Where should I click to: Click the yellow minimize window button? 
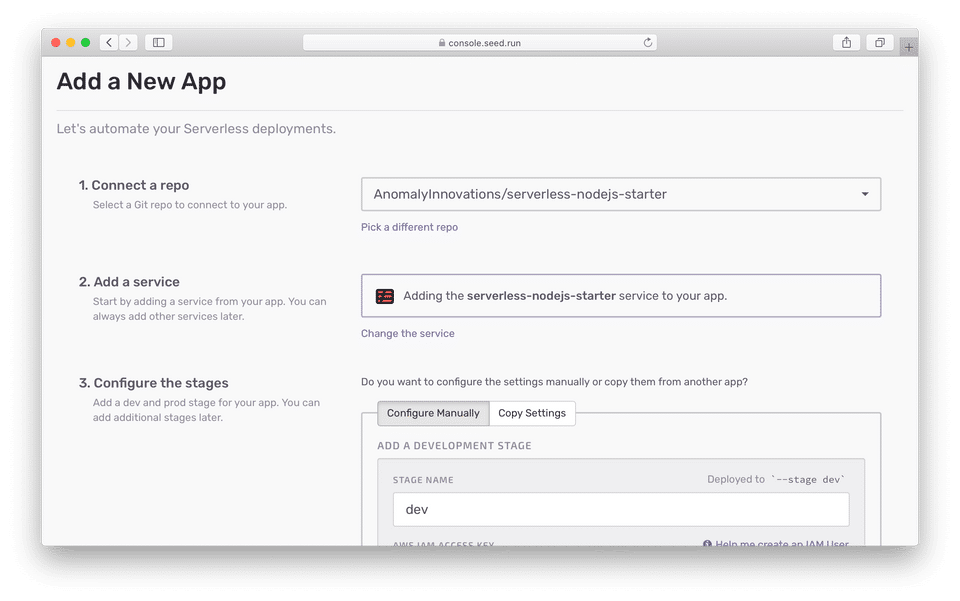(70, 42)
